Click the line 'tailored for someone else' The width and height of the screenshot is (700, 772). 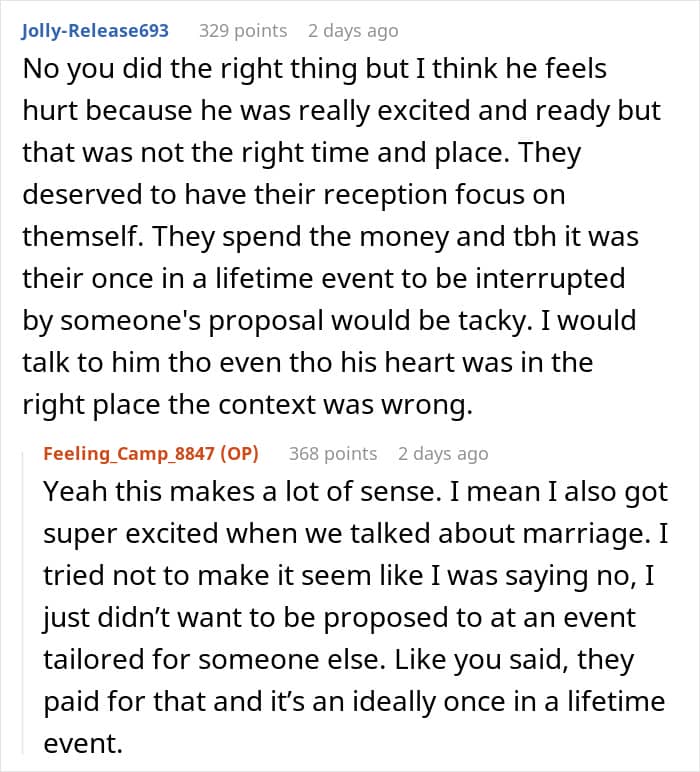coord(339,660)
